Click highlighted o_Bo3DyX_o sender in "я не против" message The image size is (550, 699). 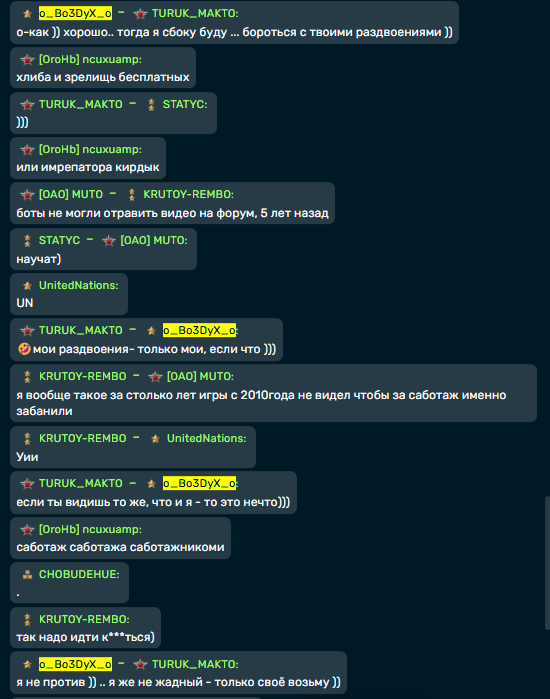[x=75, y=664]
